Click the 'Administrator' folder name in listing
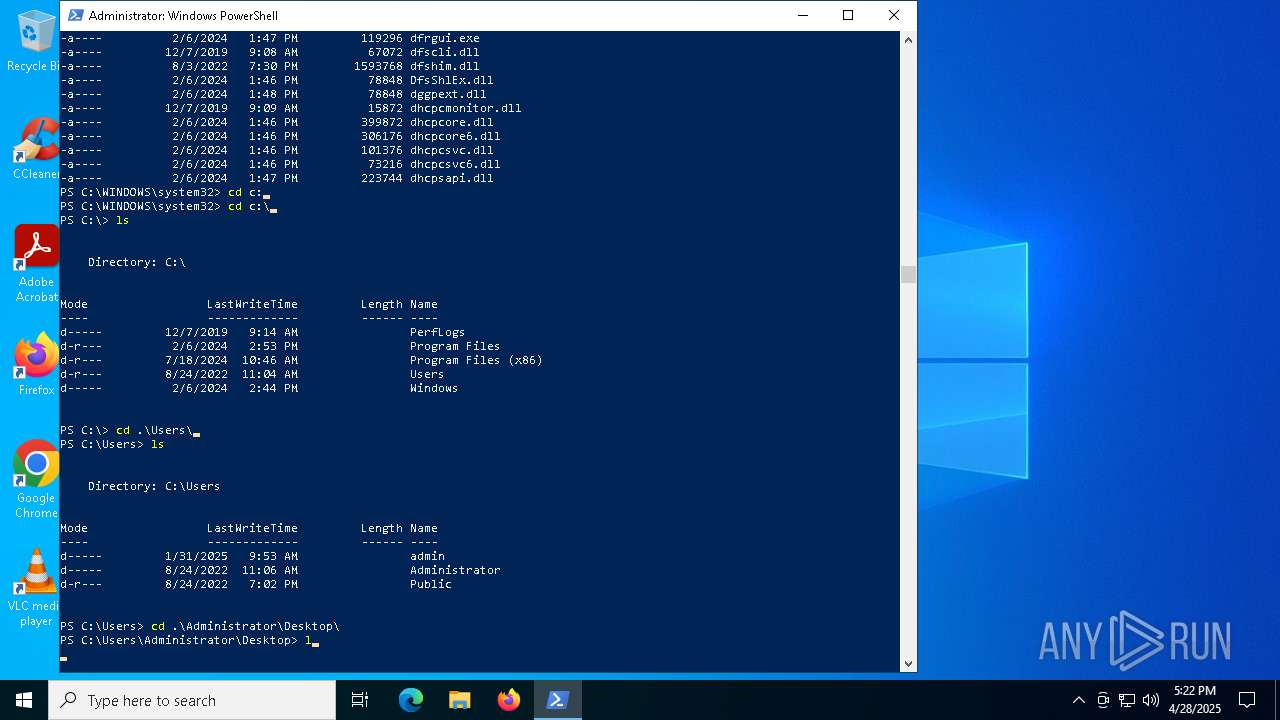Screen dimensions: 1280x720 455,570
